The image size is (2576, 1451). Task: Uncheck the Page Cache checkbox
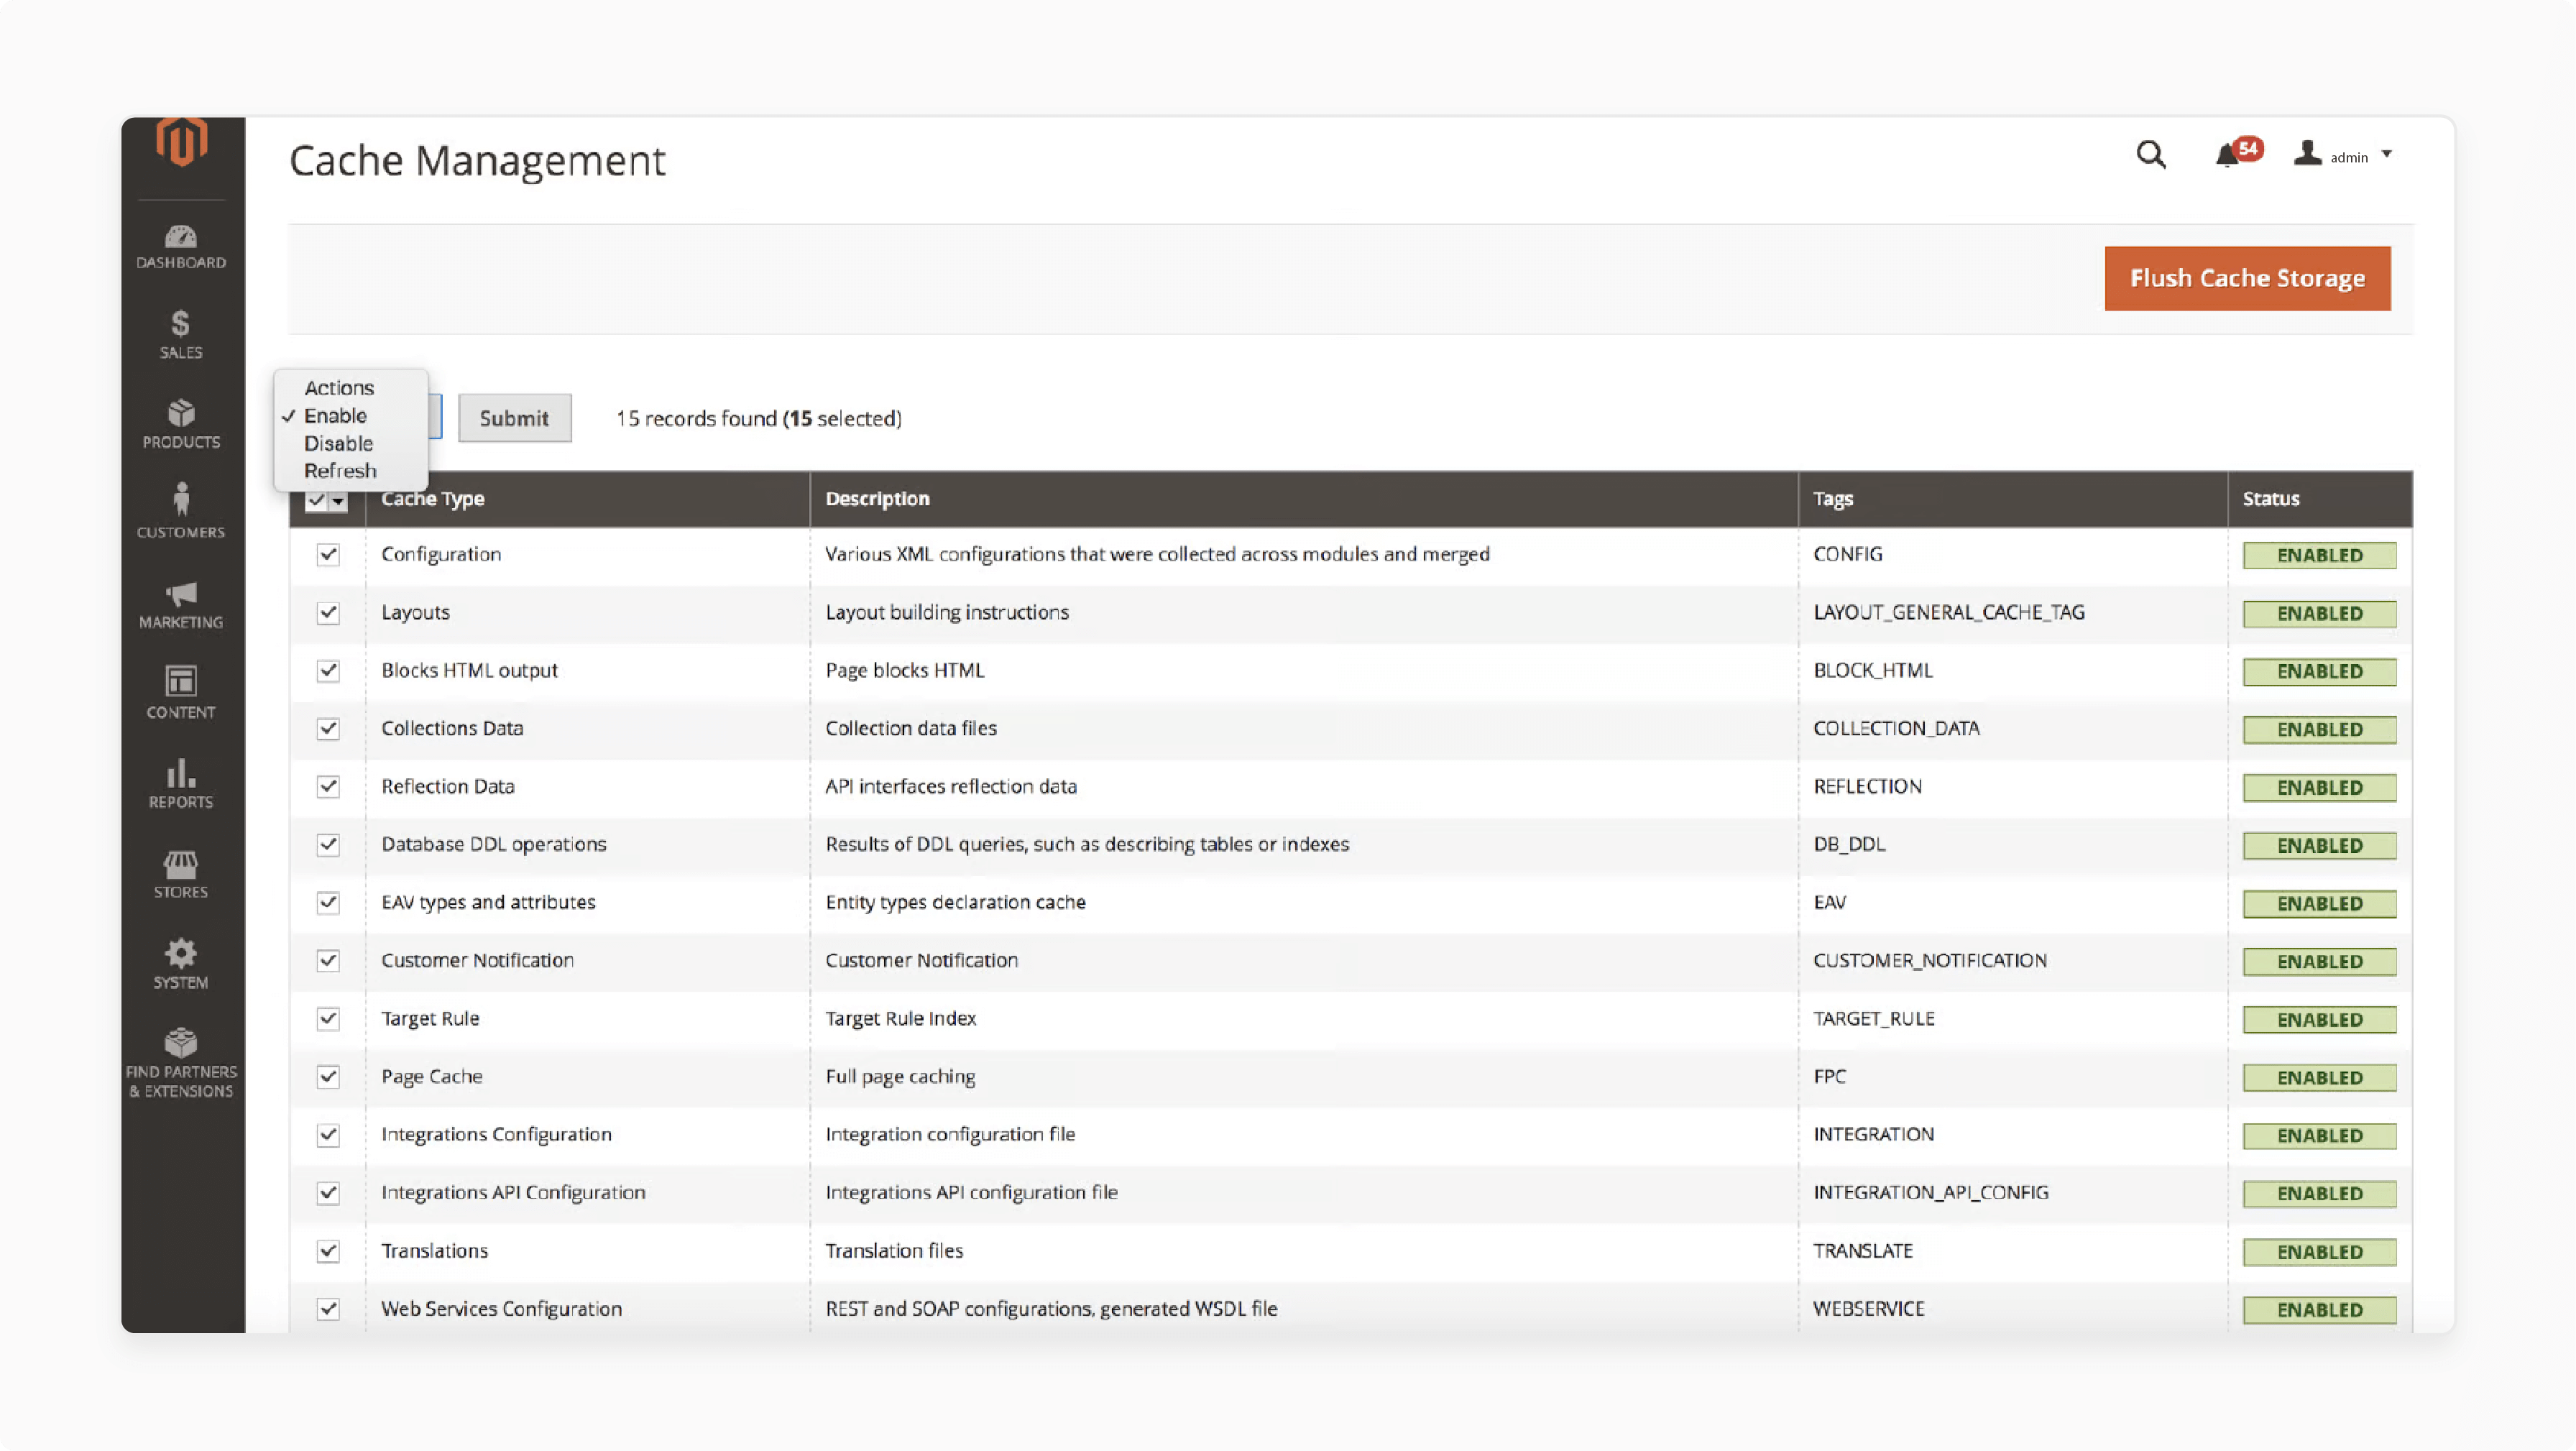[328, 1077]
